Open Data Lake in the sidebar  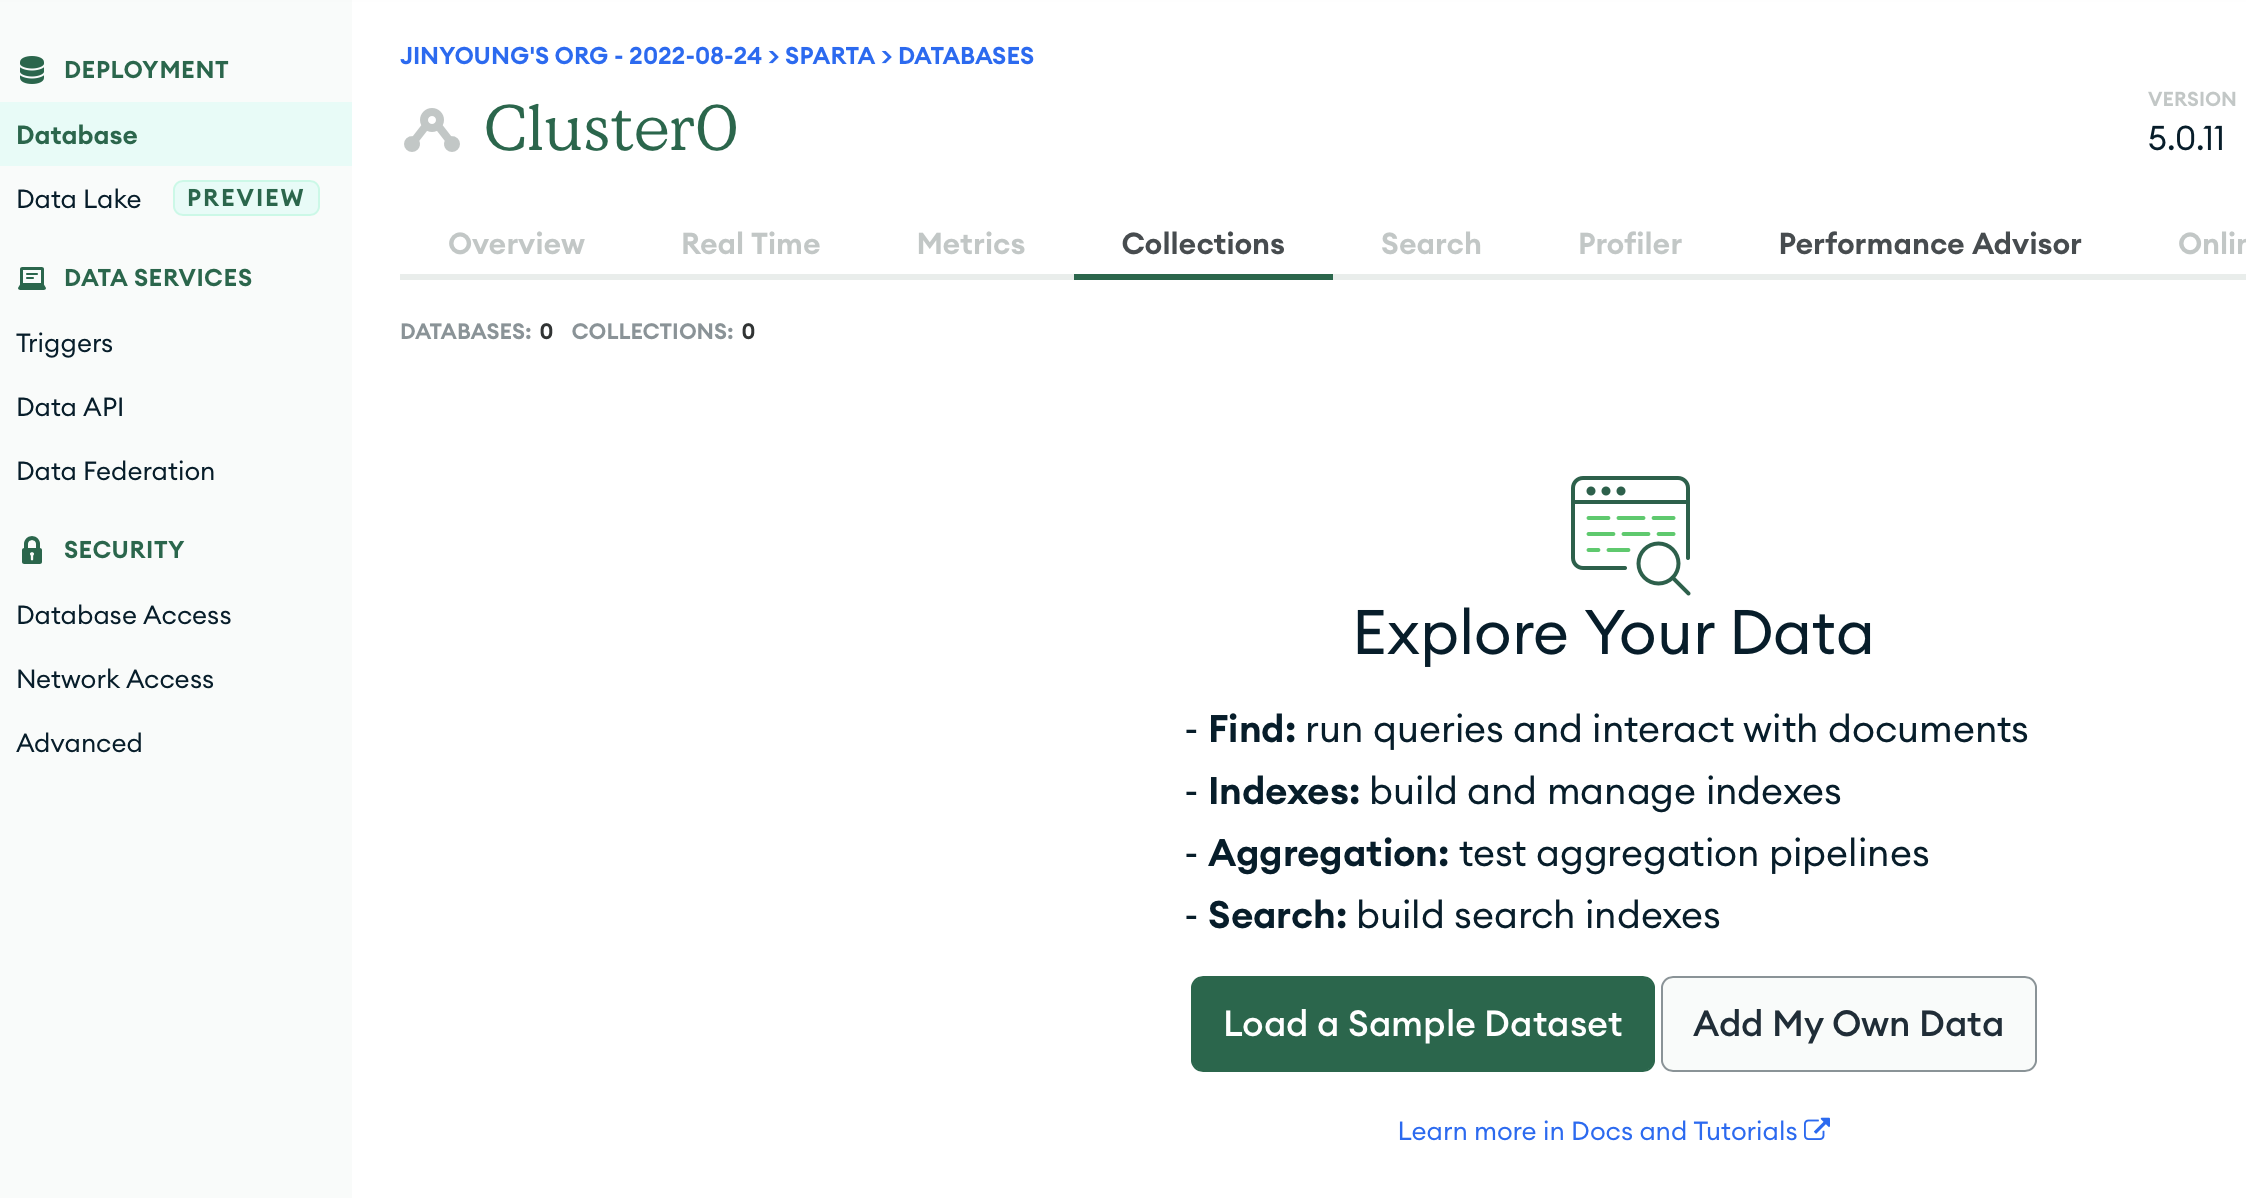coord(79,199)
